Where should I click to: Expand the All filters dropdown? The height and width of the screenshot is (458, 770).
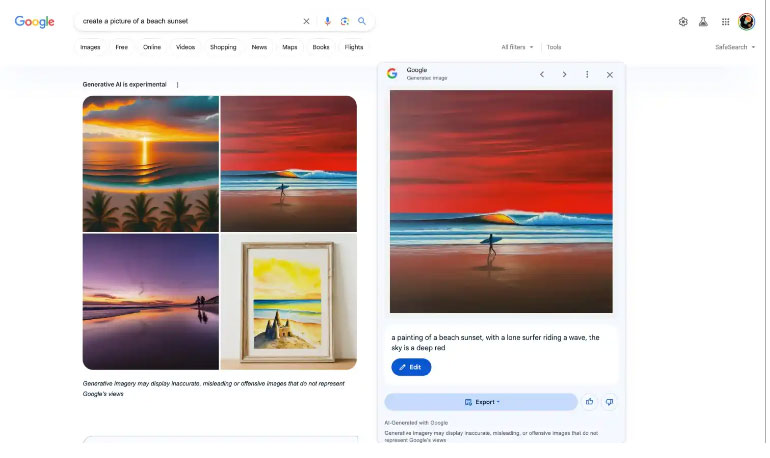pyautogui.click(x=517, y=47)
